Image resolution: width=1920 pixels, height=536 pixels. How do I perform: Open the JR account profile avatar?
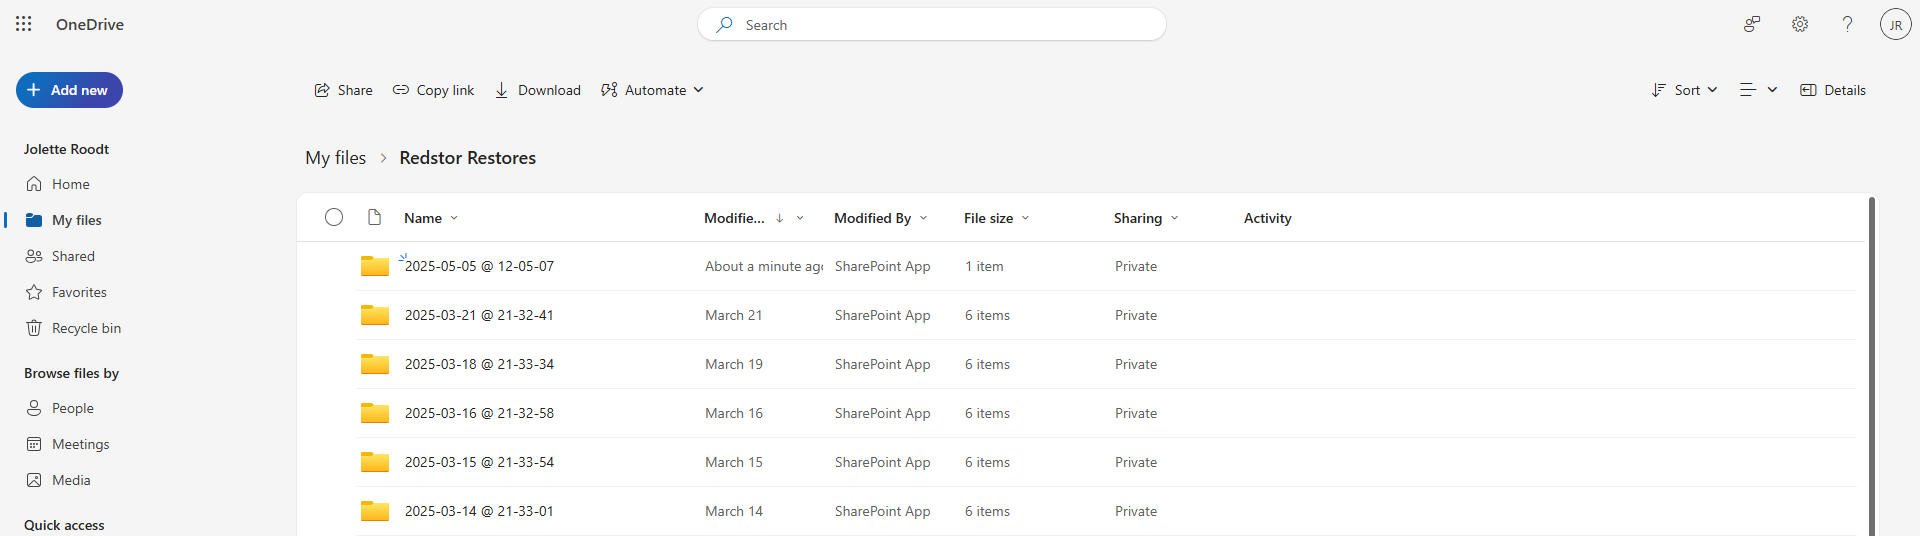[1895, 24]
